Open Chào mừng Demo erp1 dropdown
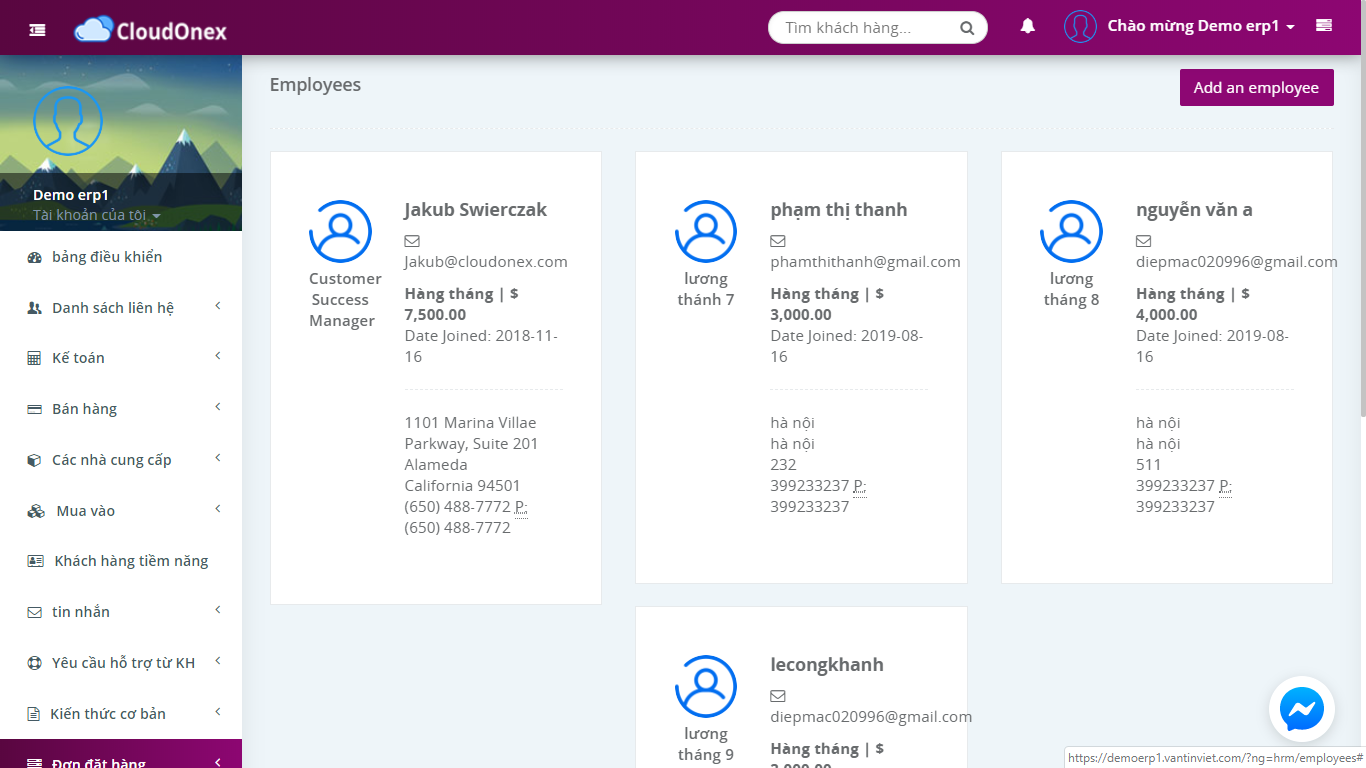 (x=1201, y=27)
